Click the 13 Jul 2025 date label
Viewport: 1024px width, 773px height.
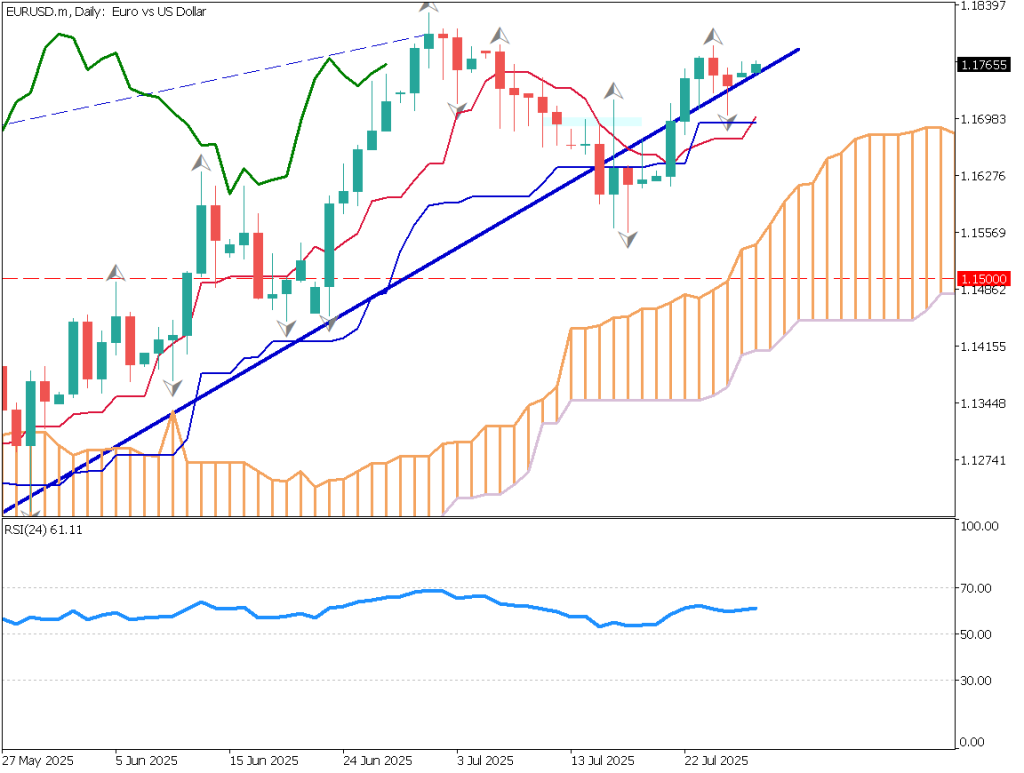coord(602,761)
